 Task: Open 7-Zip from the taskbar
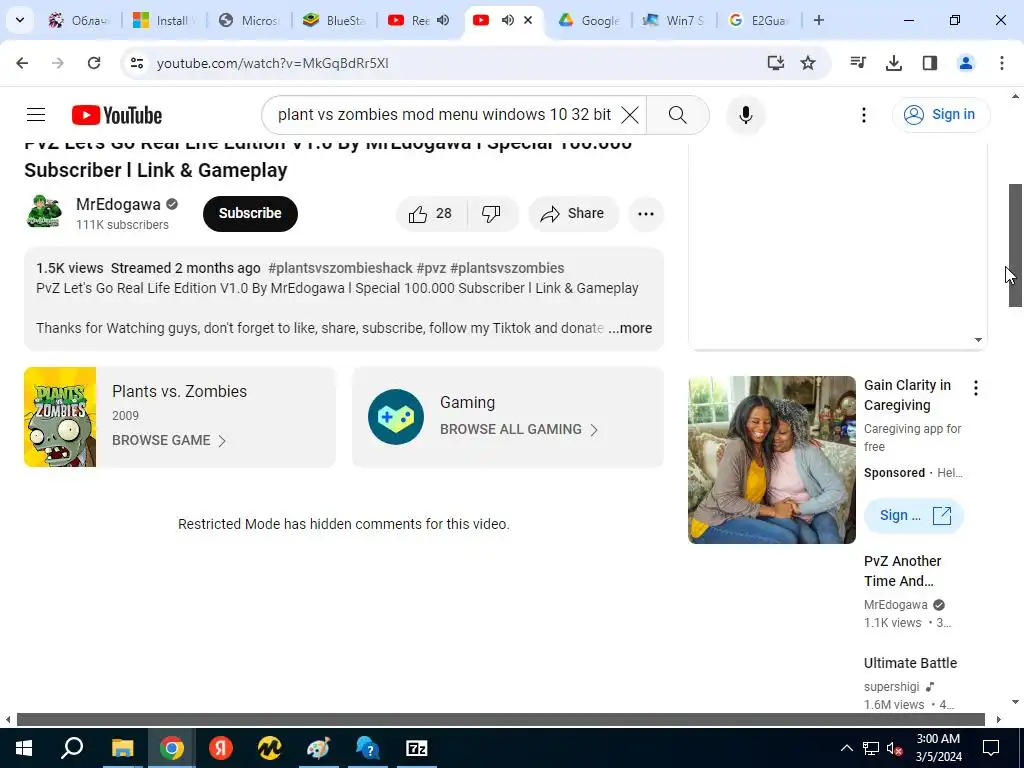pyautogui.click(x=417, y=748)
